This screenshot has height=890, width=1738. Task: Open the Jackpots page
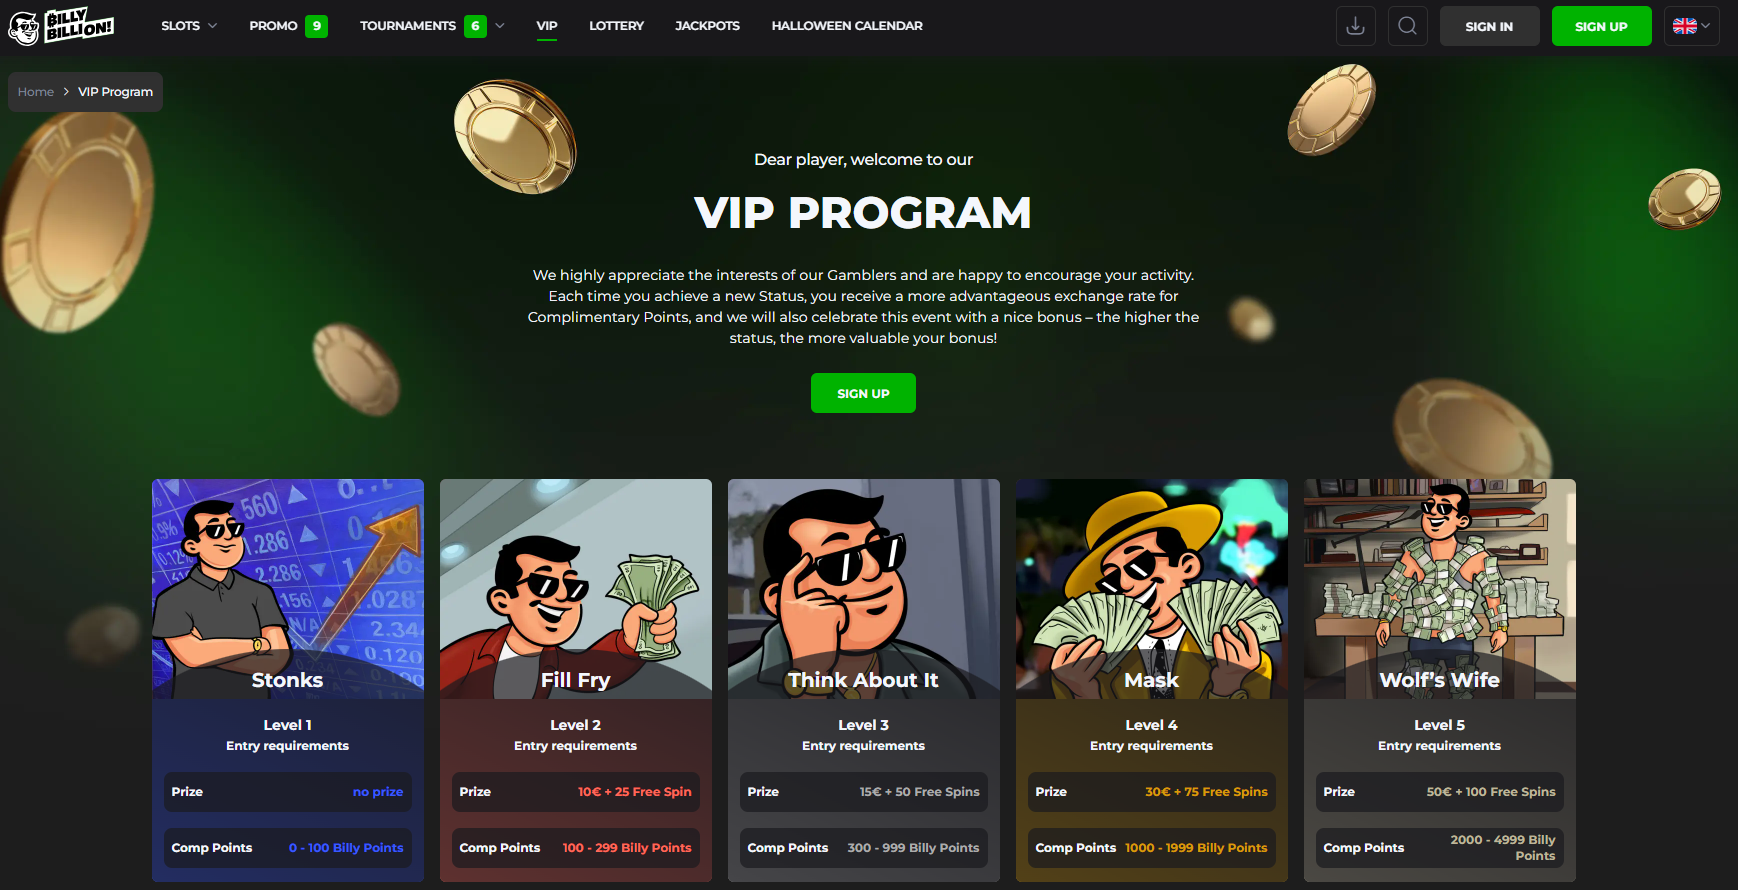click(x=707, y=26)
